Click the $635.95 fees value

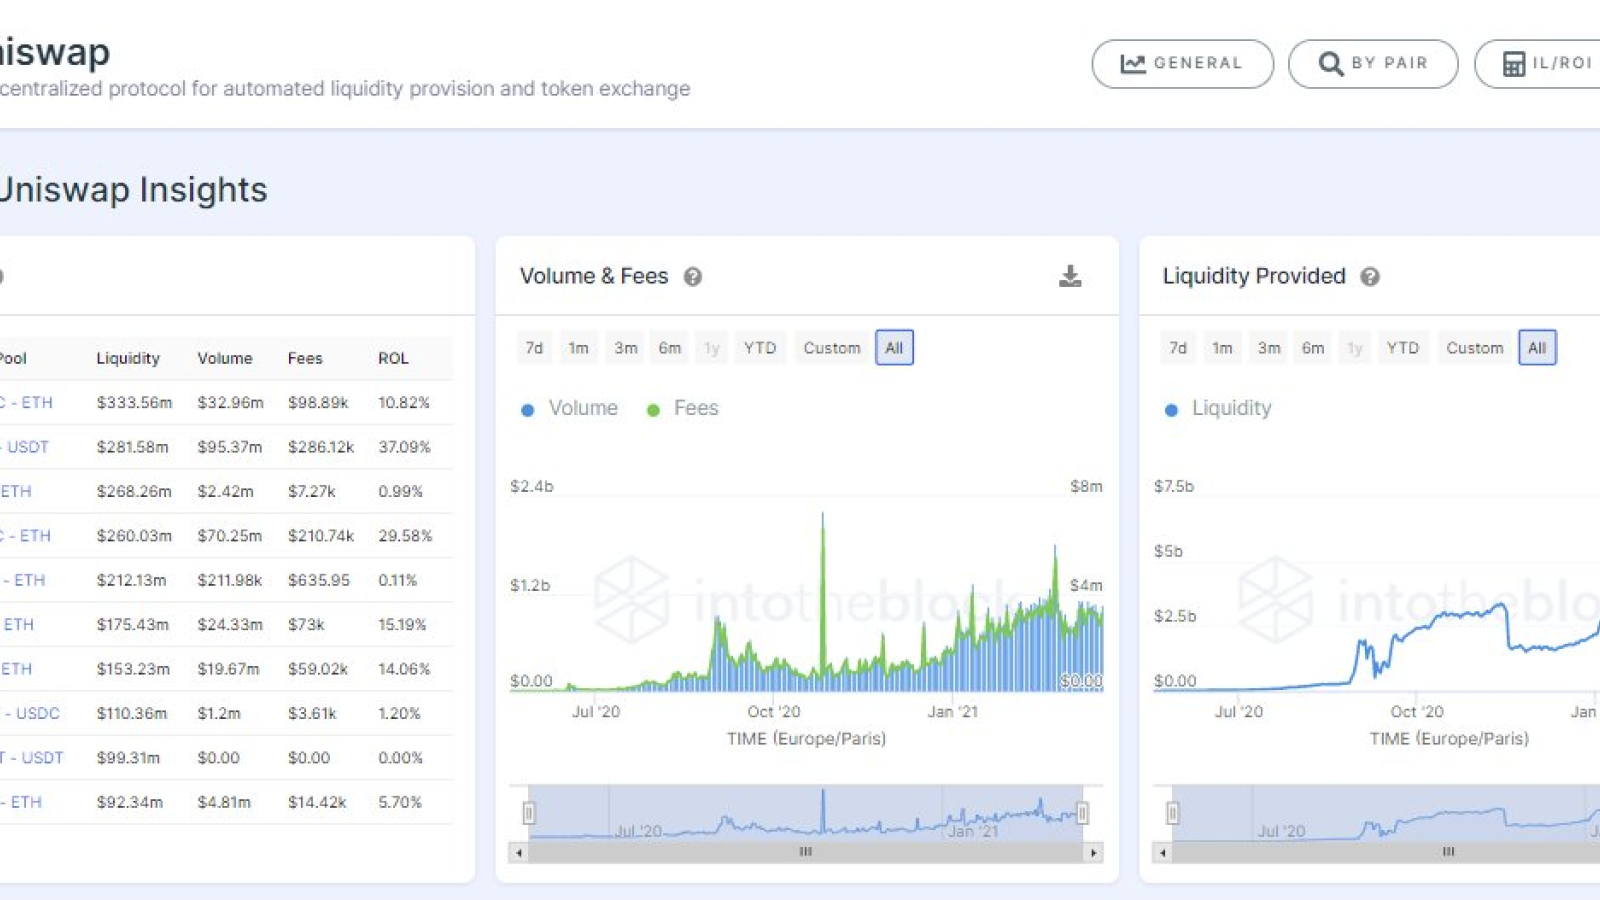click(319, 580)
